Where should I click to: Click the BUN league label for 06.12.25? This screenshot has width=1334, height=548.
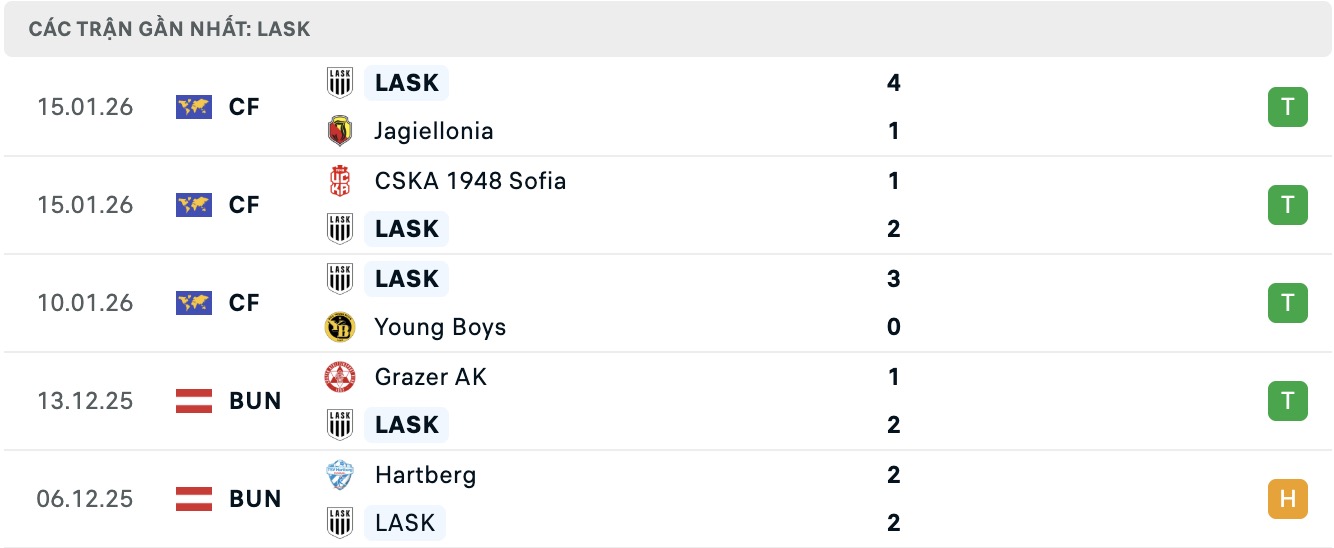255,499
